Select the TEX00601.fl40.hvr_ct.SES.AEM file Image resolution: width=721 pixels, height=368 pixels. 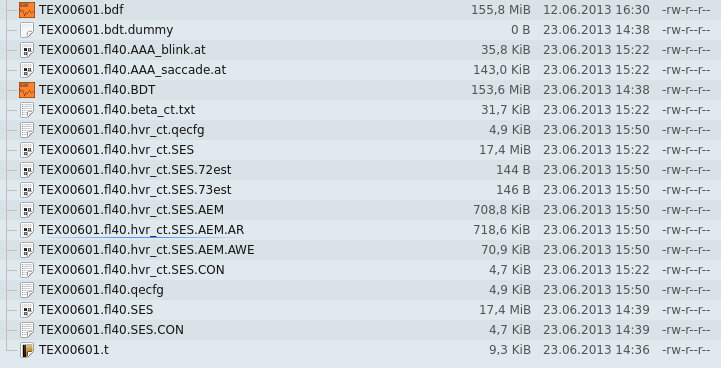click(x=132, y=210)
